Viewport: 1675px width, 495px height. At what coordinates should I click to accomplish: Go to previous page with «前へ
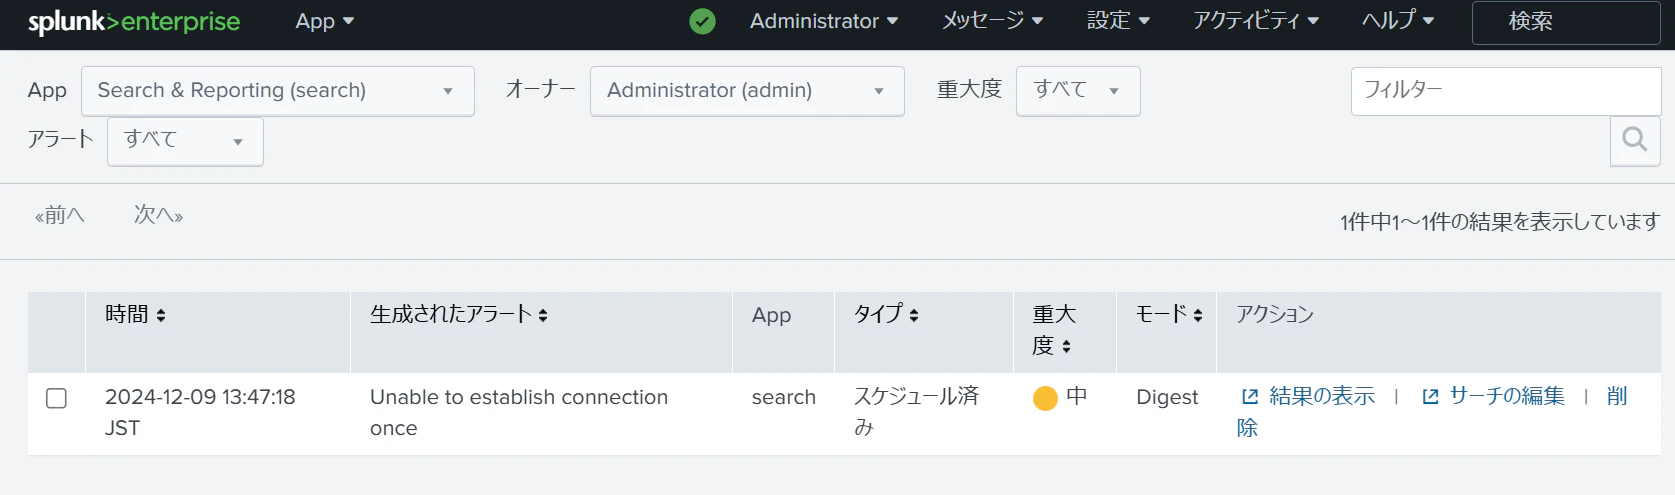[60, 215]
